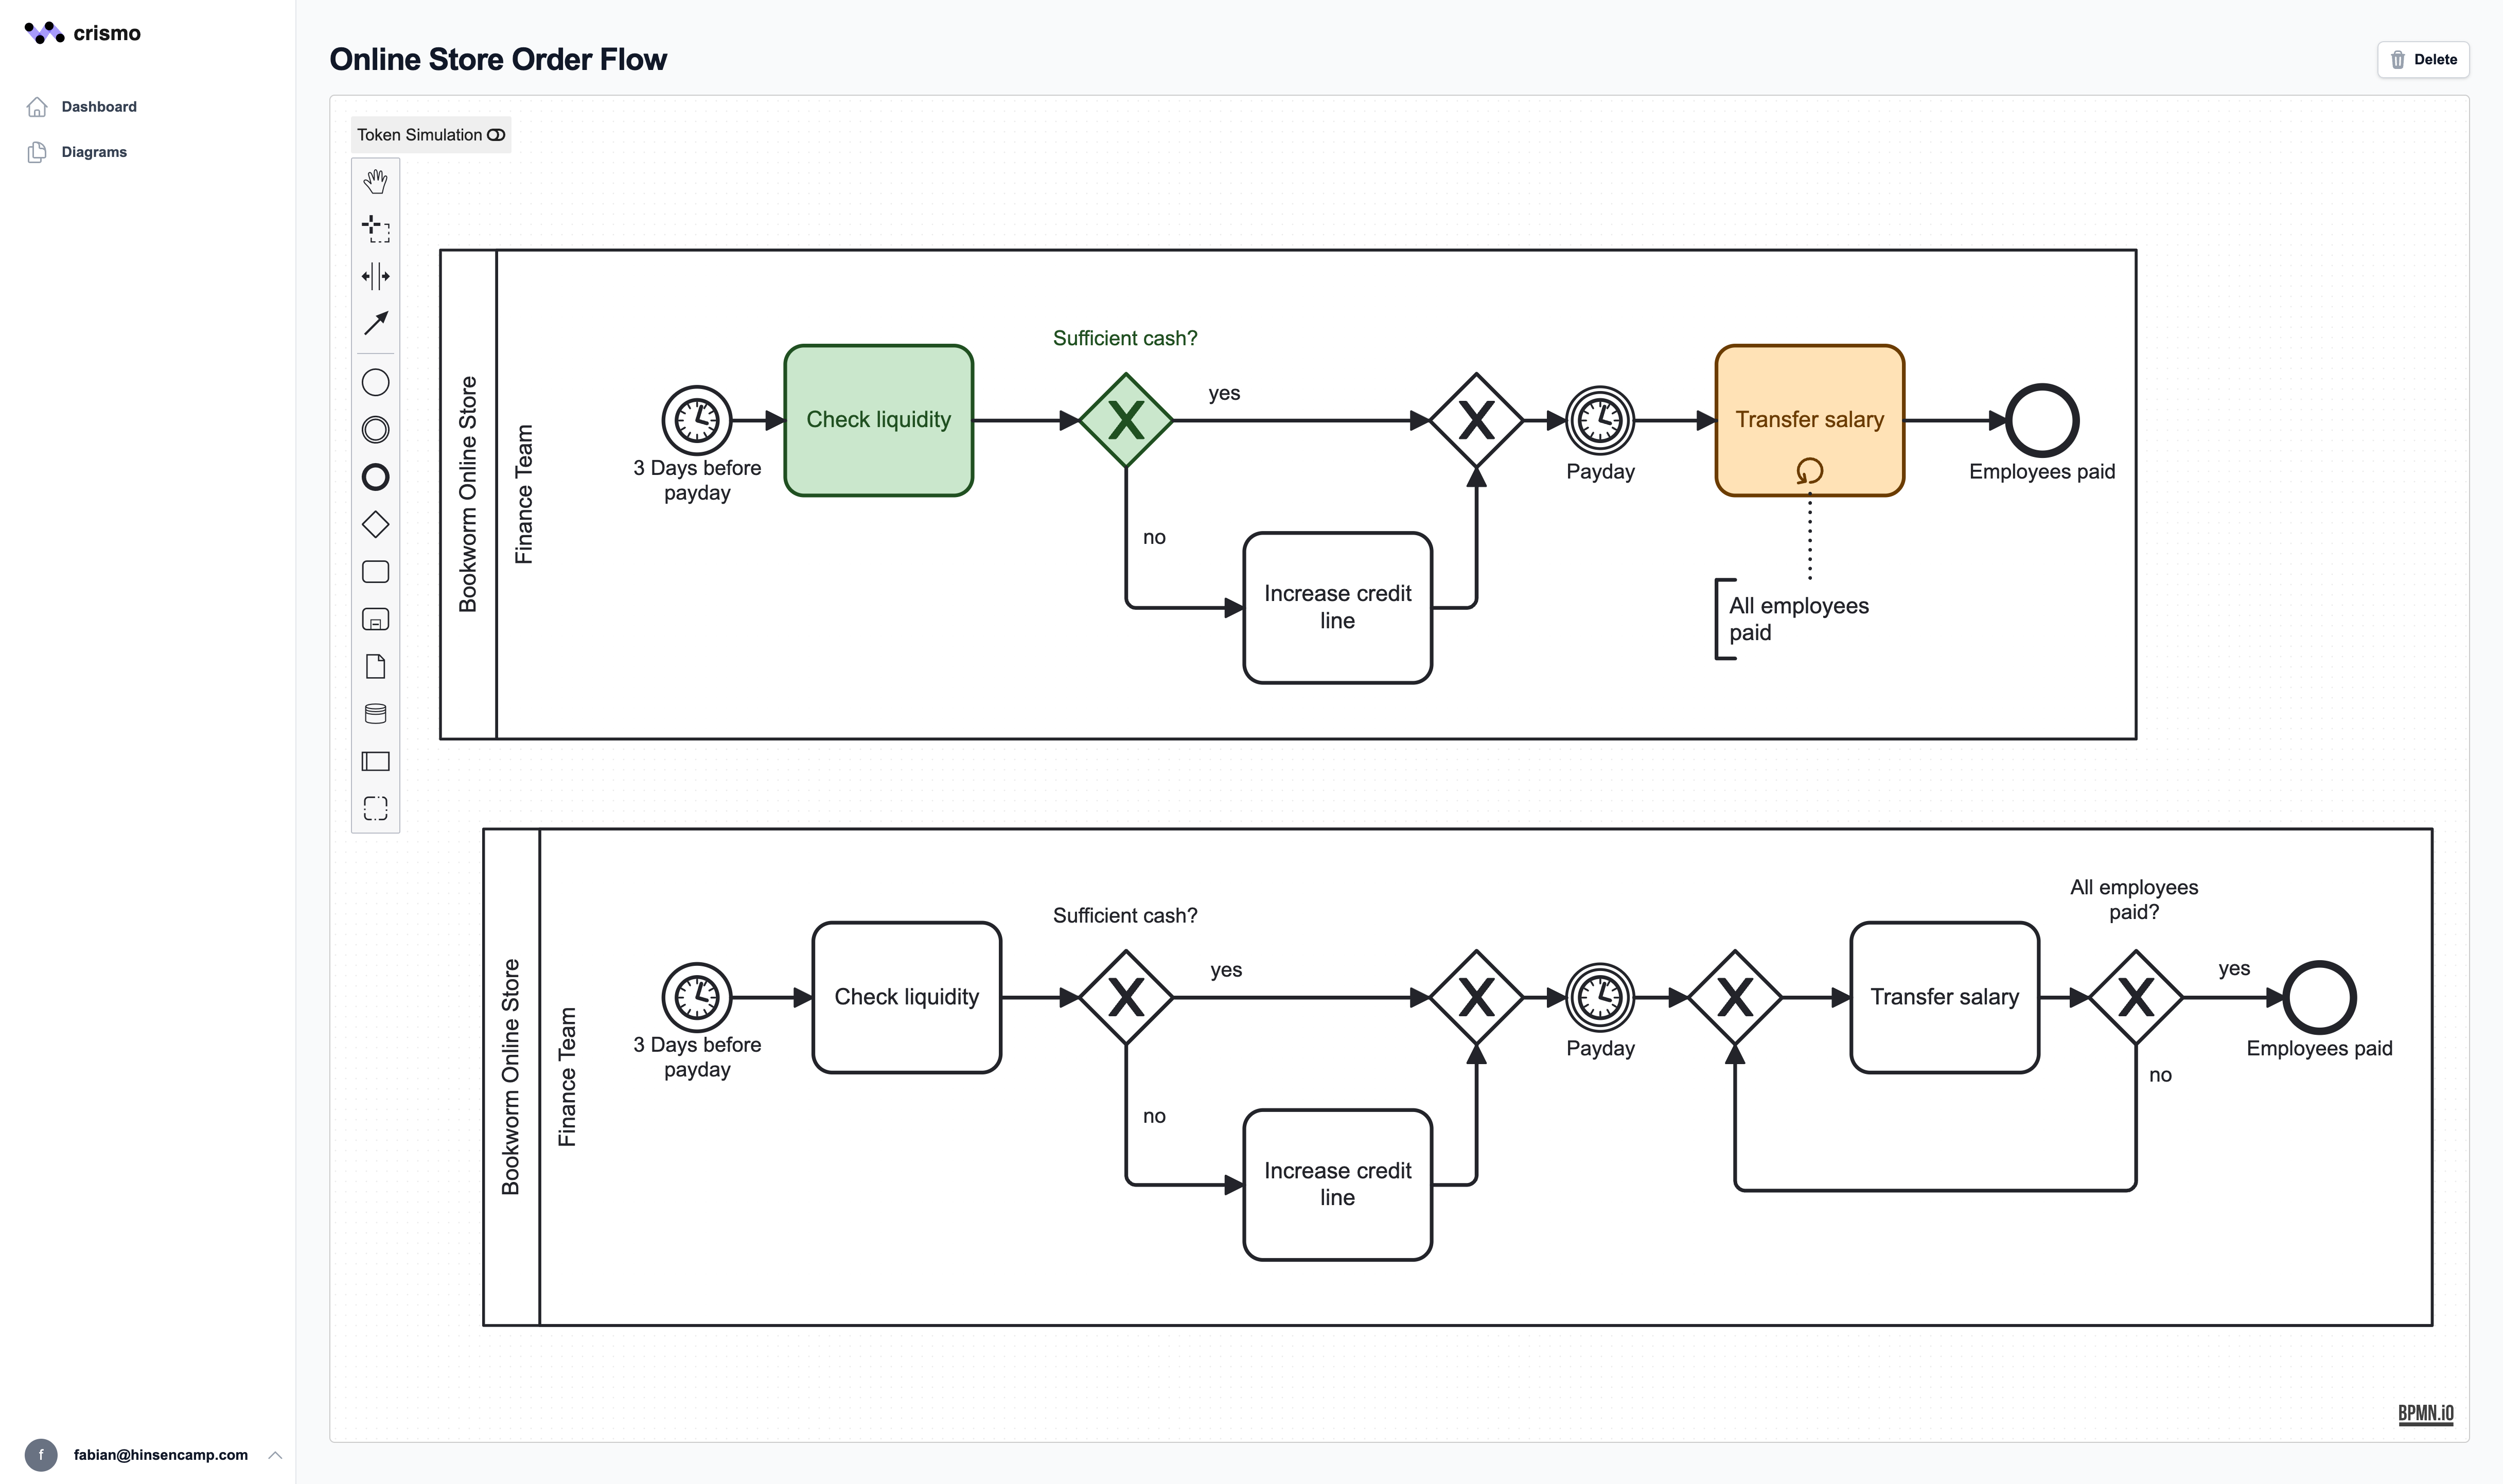Click 'All employees paid?' label text
The width and height of the screenshot is (2503, 1484).
click(2134, 899)
